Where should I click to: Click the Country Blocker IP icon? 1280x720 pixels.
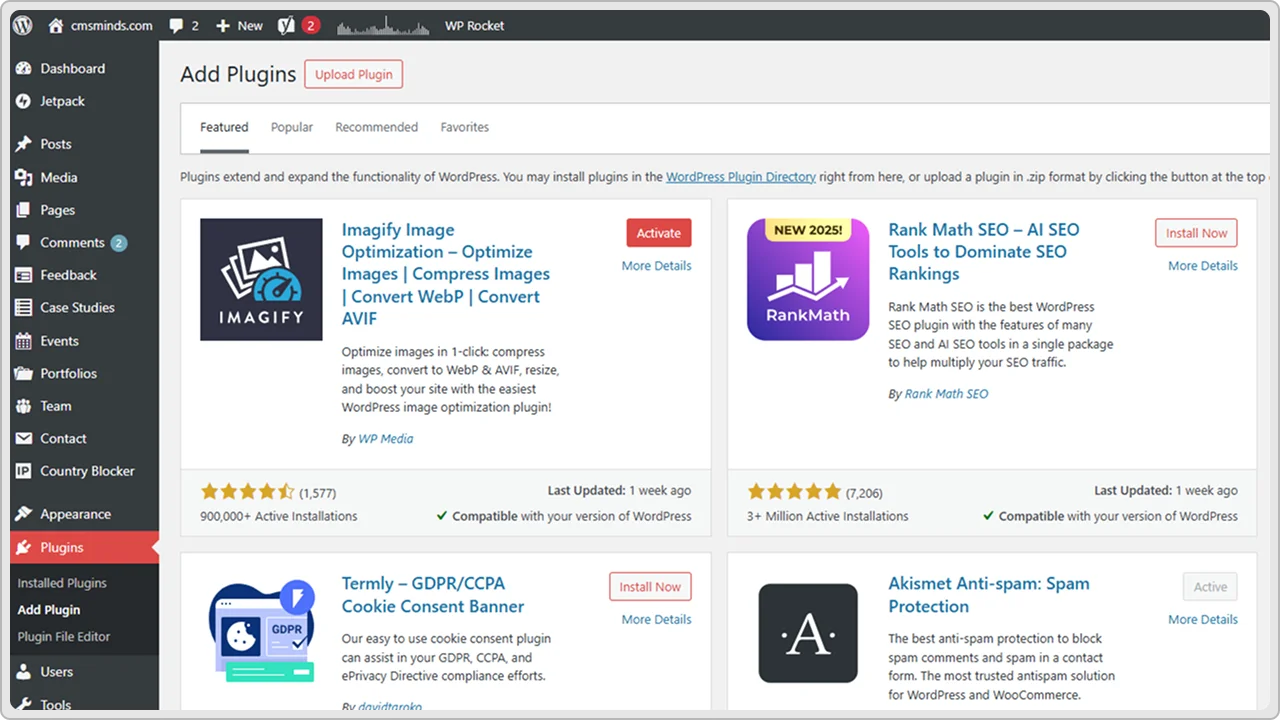[24, 471]
